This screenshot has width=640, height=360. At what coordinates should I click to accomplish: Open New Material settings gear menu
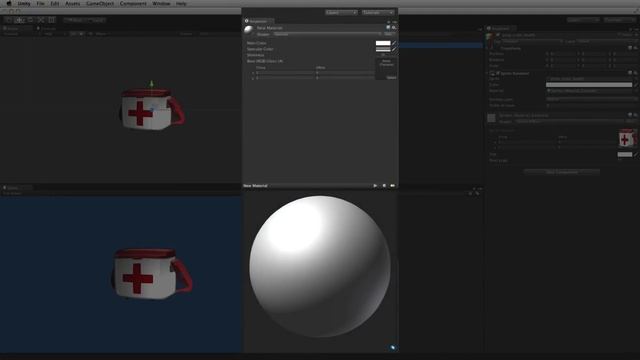click(394, 27)
